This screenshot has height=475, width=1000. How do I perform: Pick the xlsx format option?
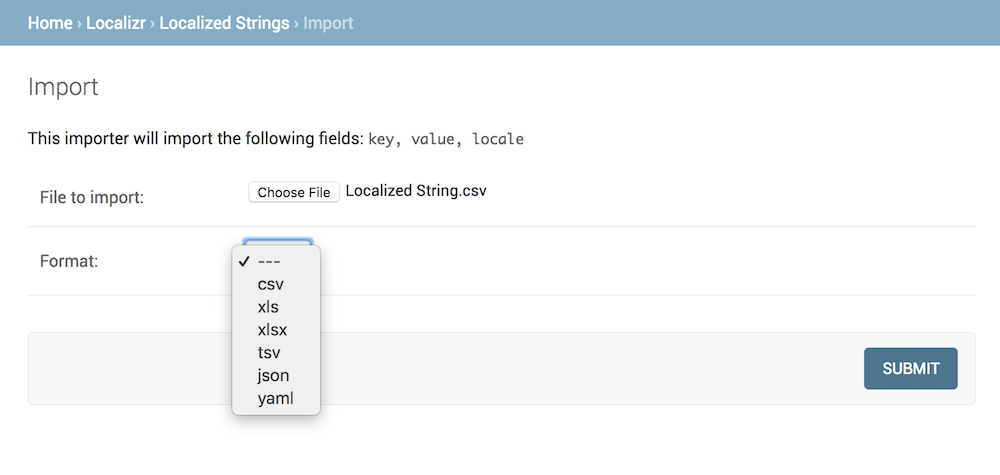tap(272, 330)
